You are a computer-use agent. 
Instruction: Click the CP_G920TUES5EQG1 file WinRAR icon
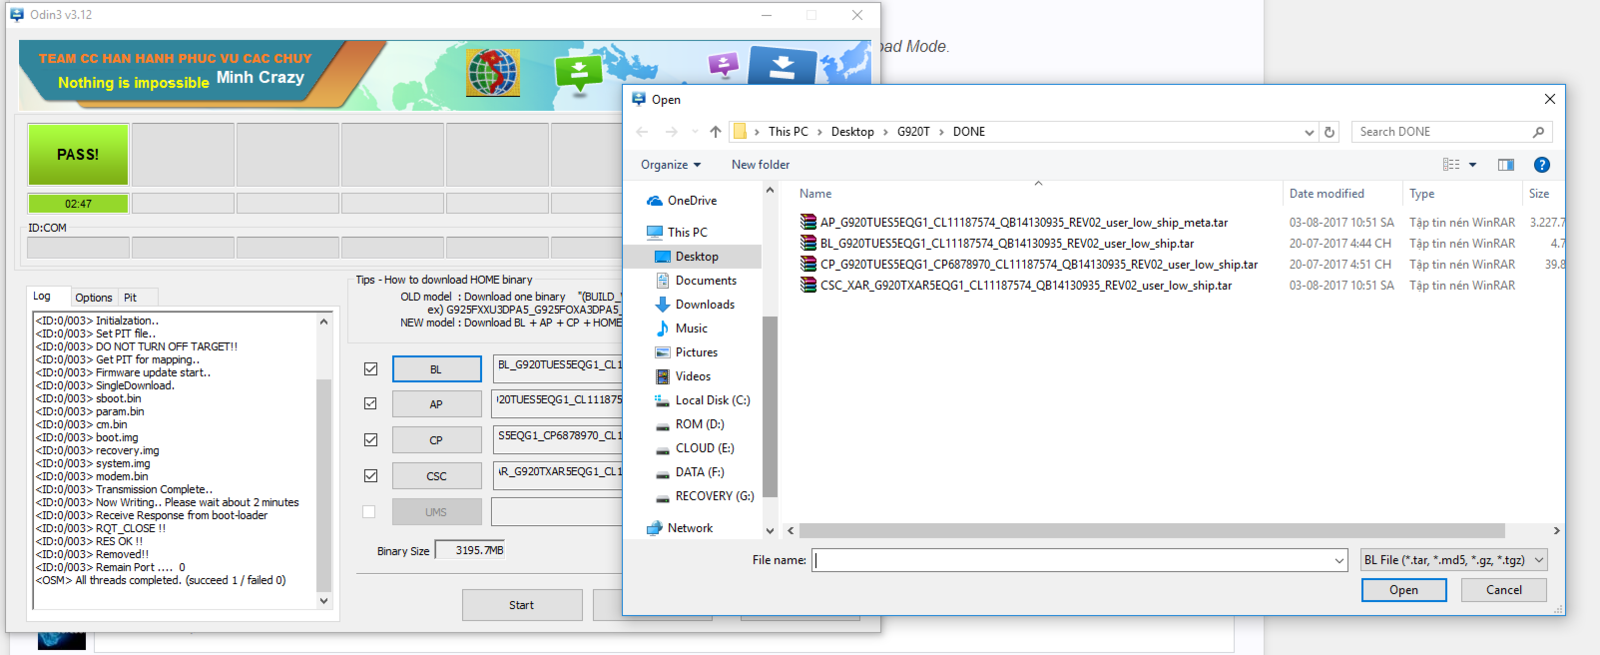click(x=808, y=265)
